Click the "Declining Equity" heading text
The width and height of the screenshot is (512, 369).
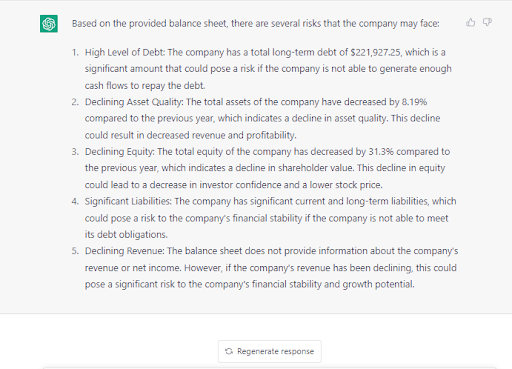point(120,152)
